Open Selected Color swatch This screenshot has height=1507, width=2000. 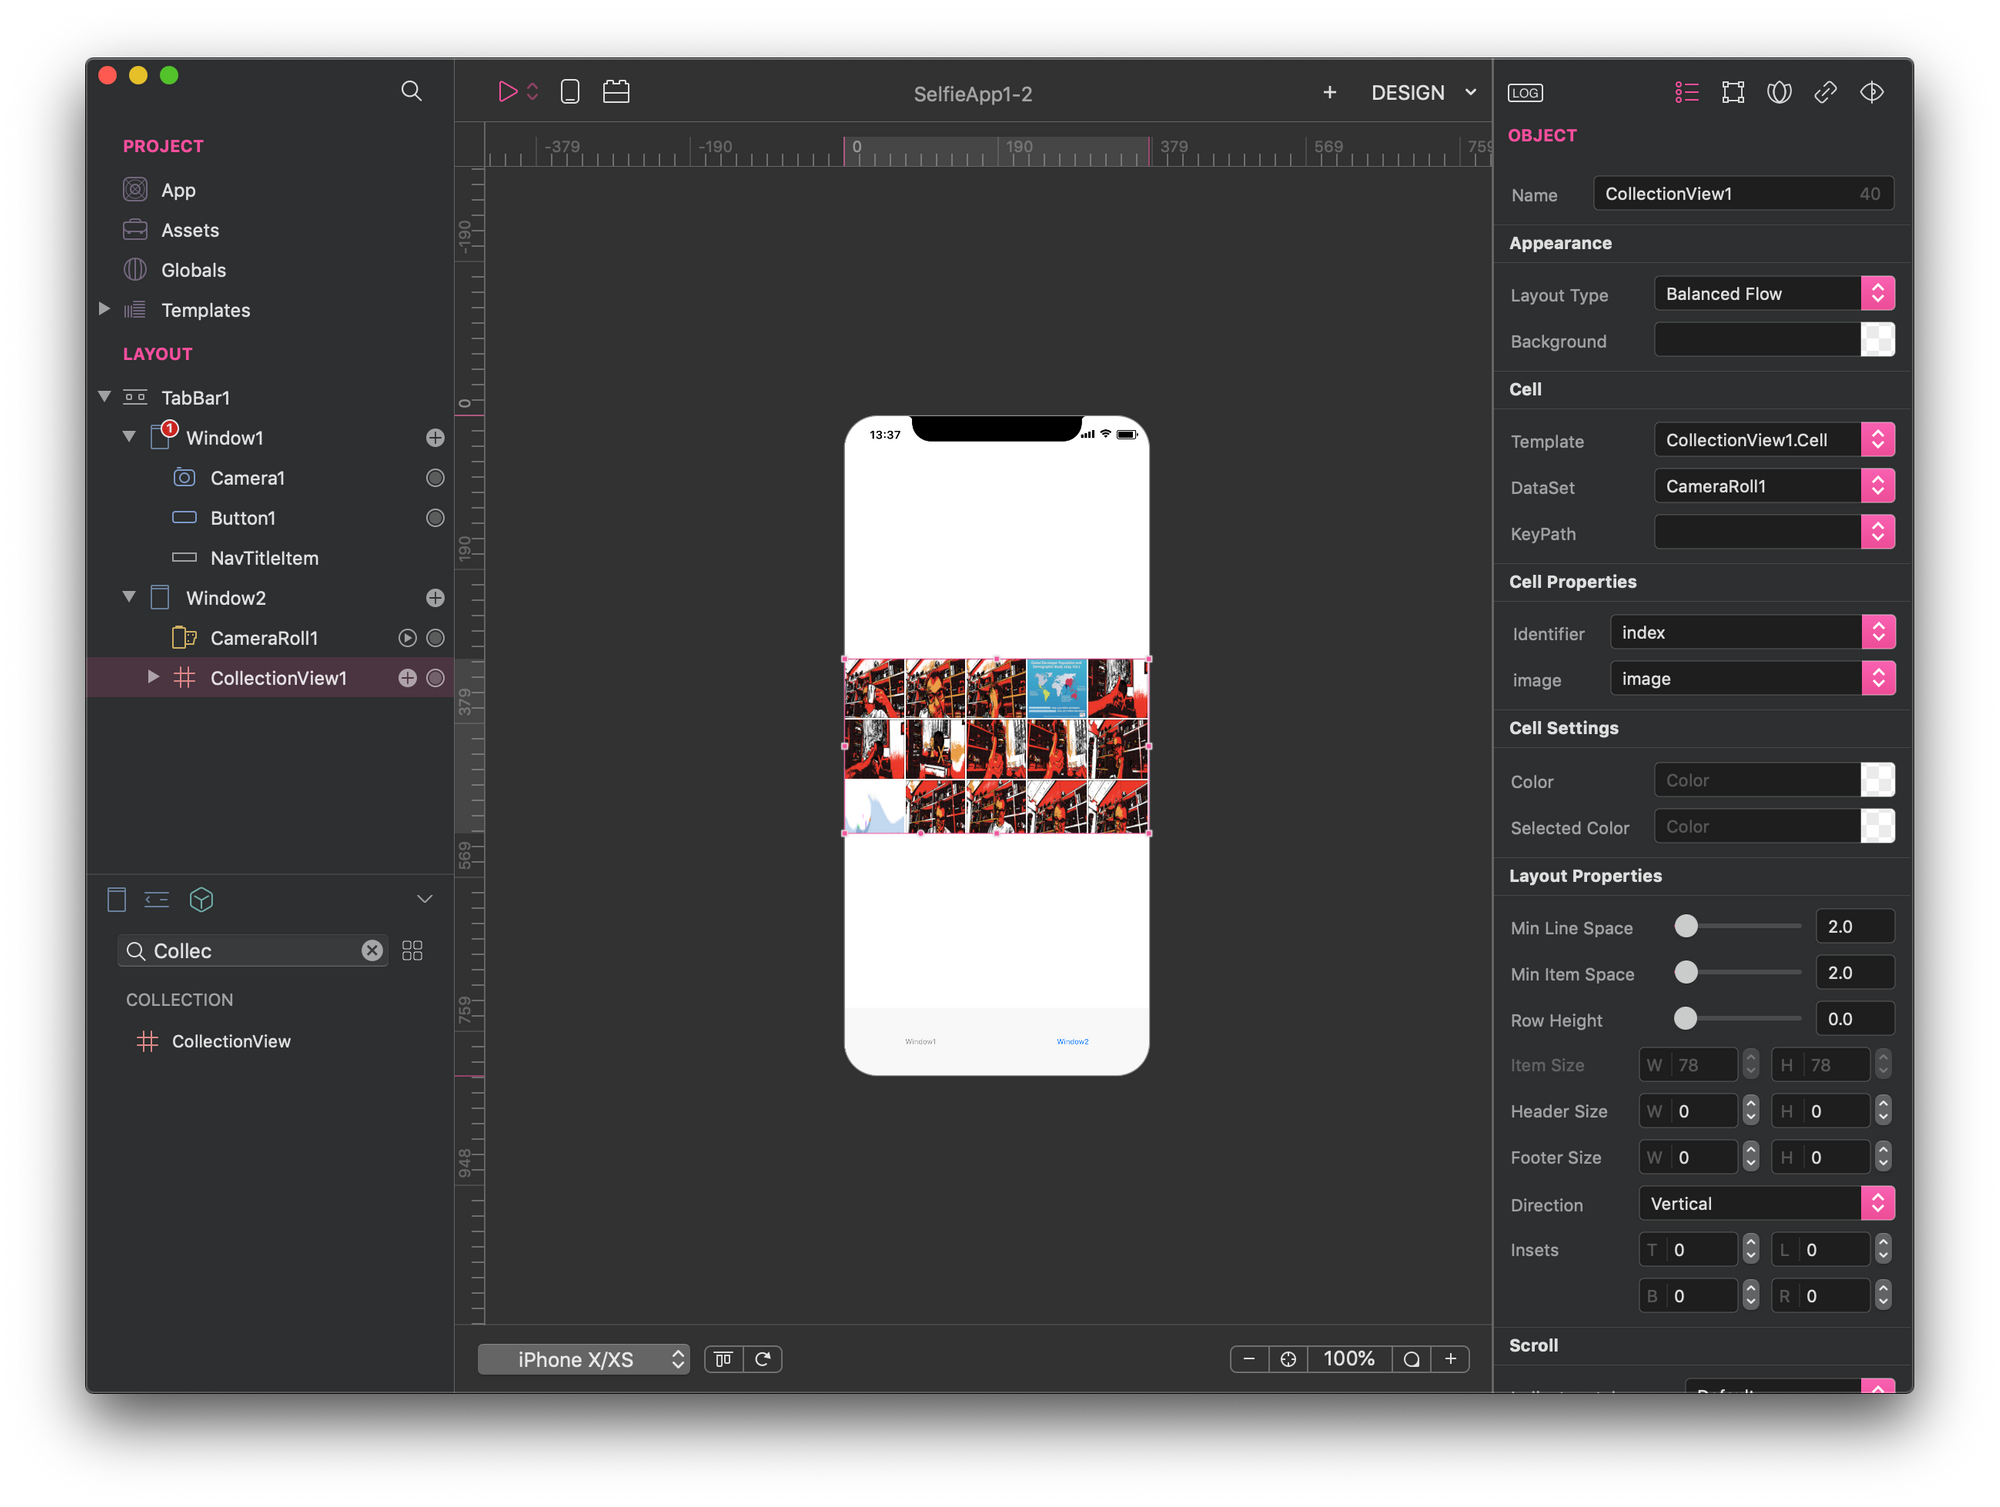pos(1877,827)
